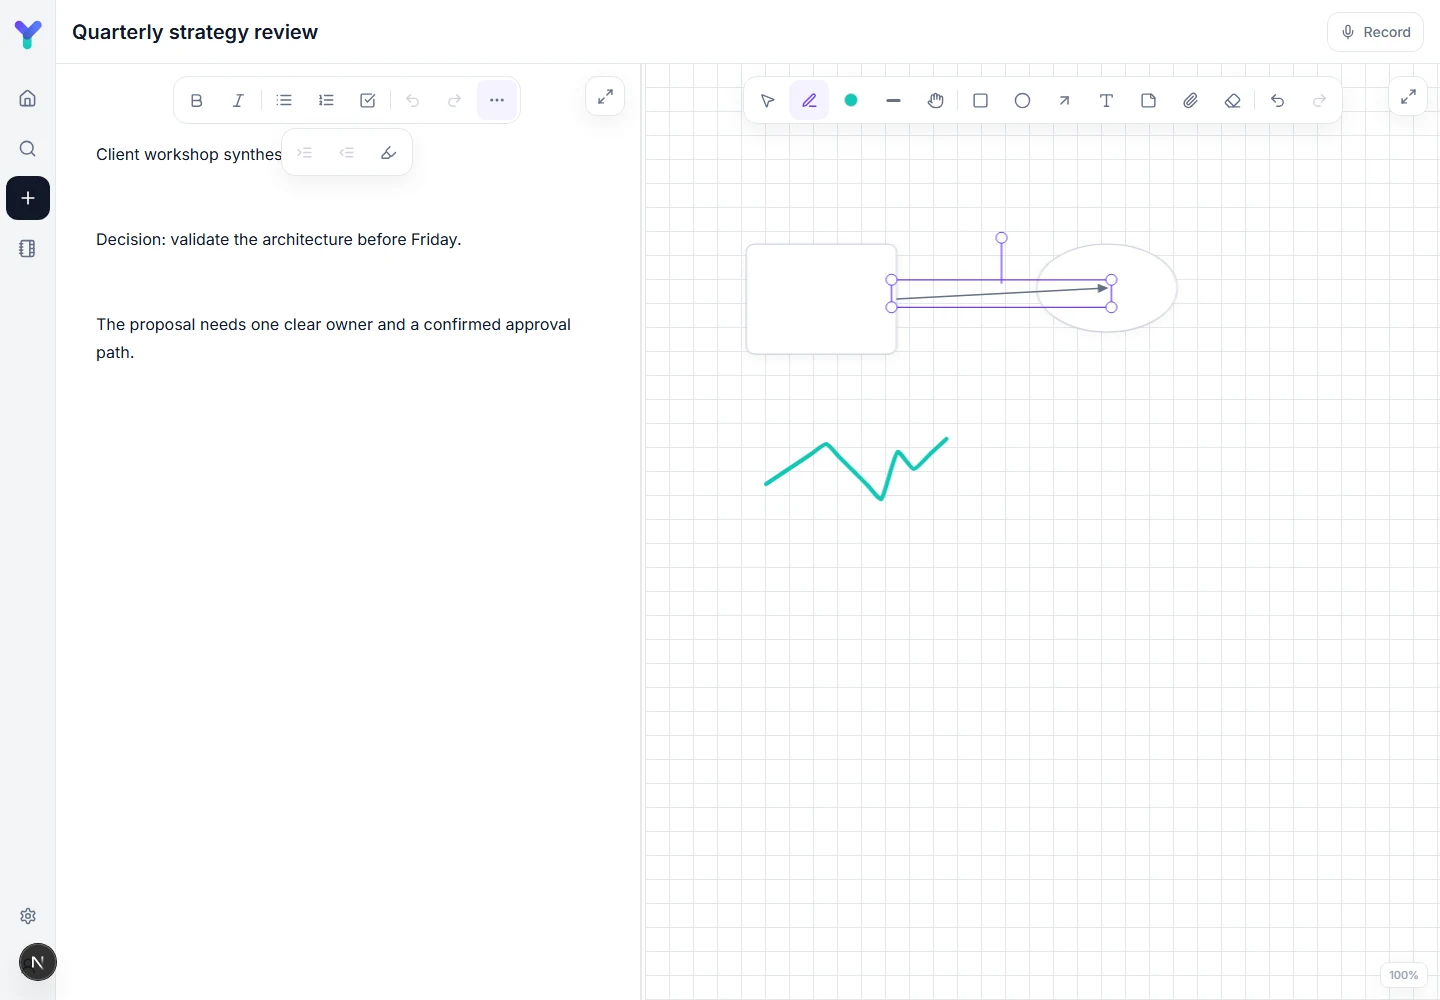Screen dimensions: 1440x1000
Task: Toggle bold formatting in the note toolbar
Action: [196, 100]
